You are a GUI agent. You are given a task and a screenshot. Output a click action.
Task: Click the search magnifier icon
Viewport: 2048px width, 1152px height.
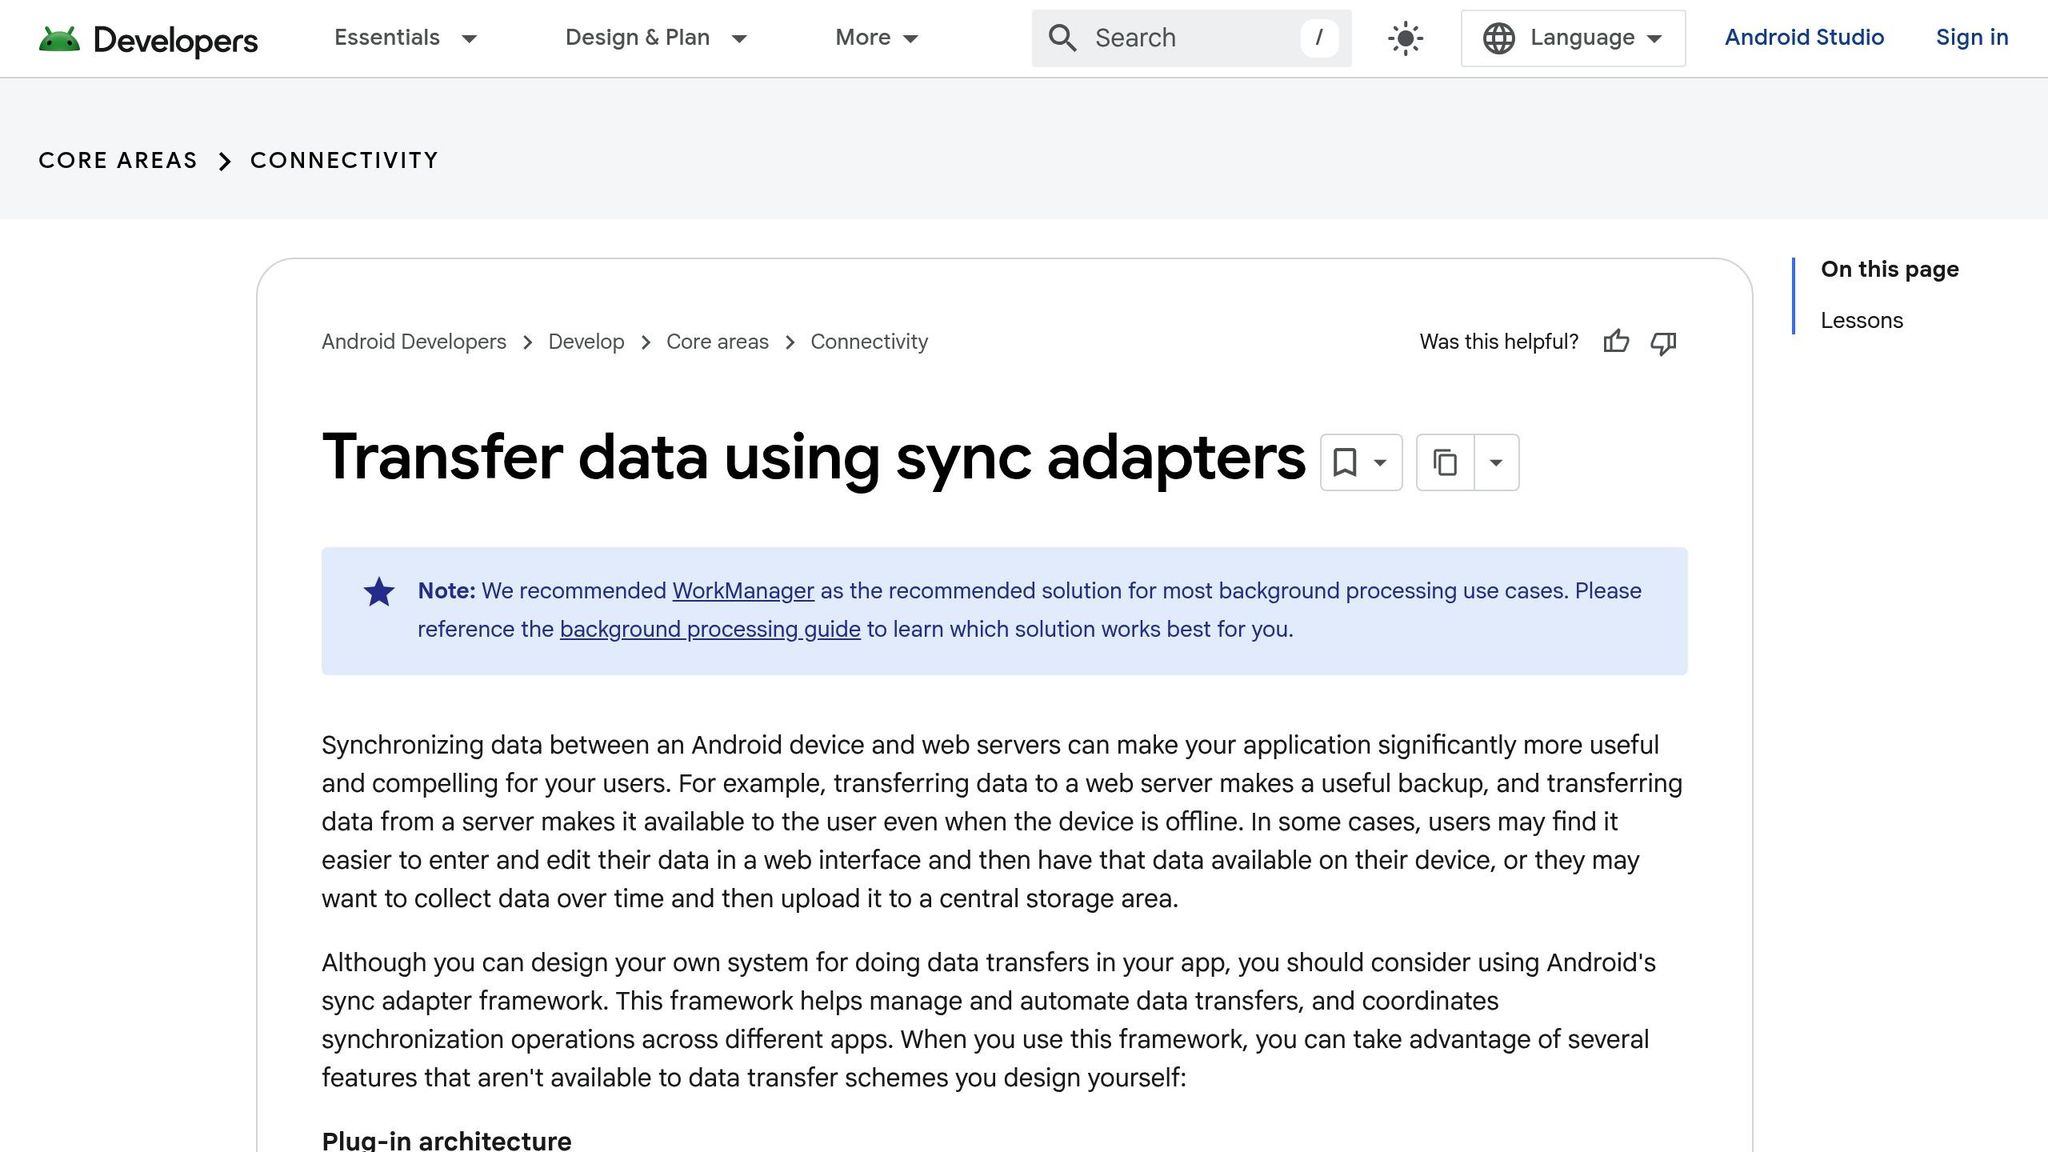coord(1062,38)
